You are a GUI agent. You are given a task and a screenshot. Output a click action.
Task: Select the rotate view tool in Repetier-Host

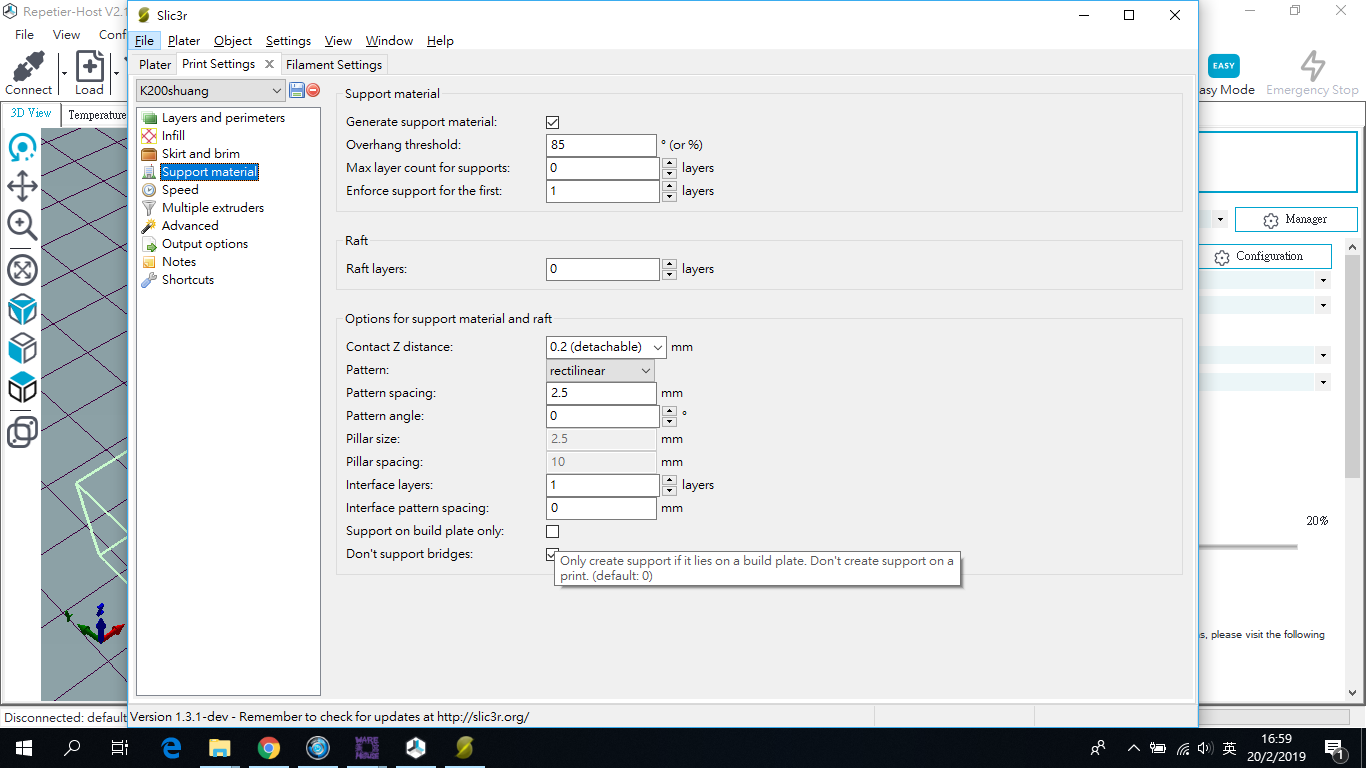point(22,148)
